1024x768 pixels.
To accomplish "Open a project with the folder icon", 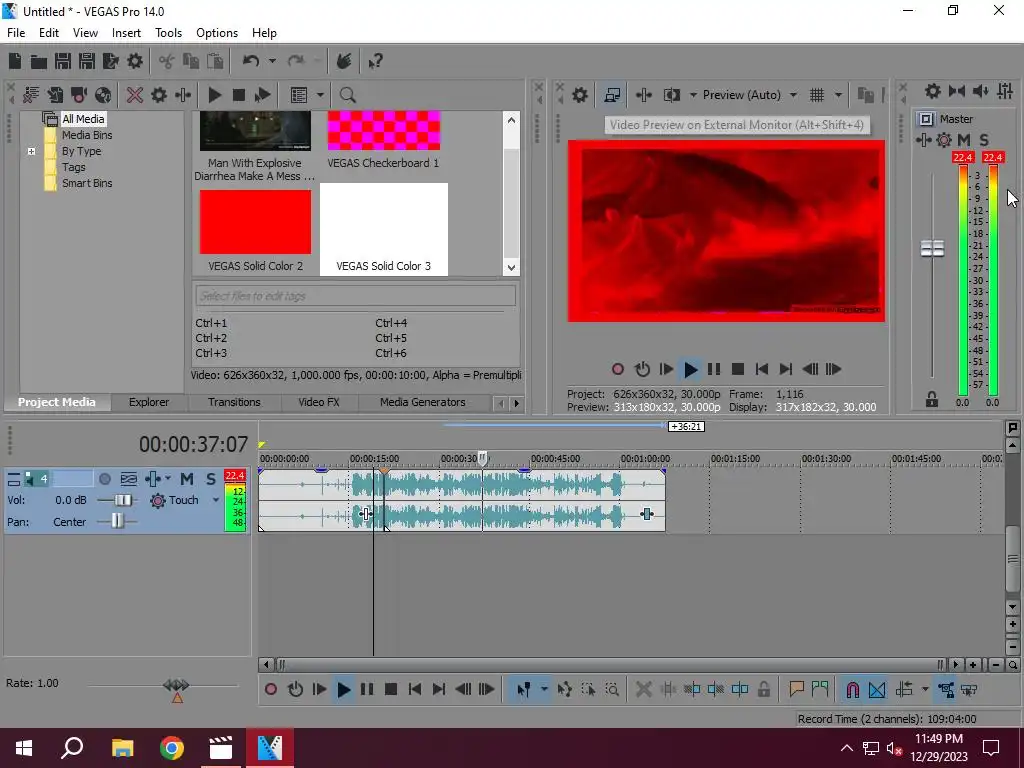I will pos(39,61).
